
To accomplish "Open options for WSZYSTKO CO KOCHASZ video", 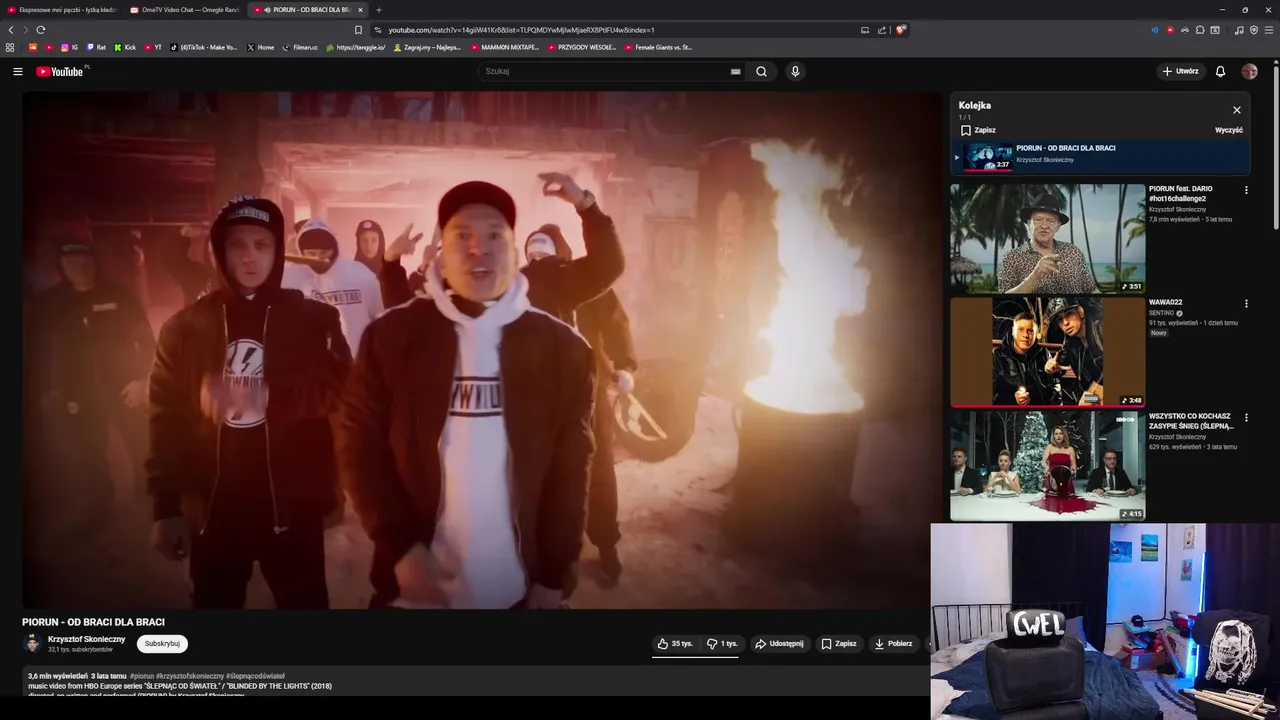I will [x=1246, y=417].
